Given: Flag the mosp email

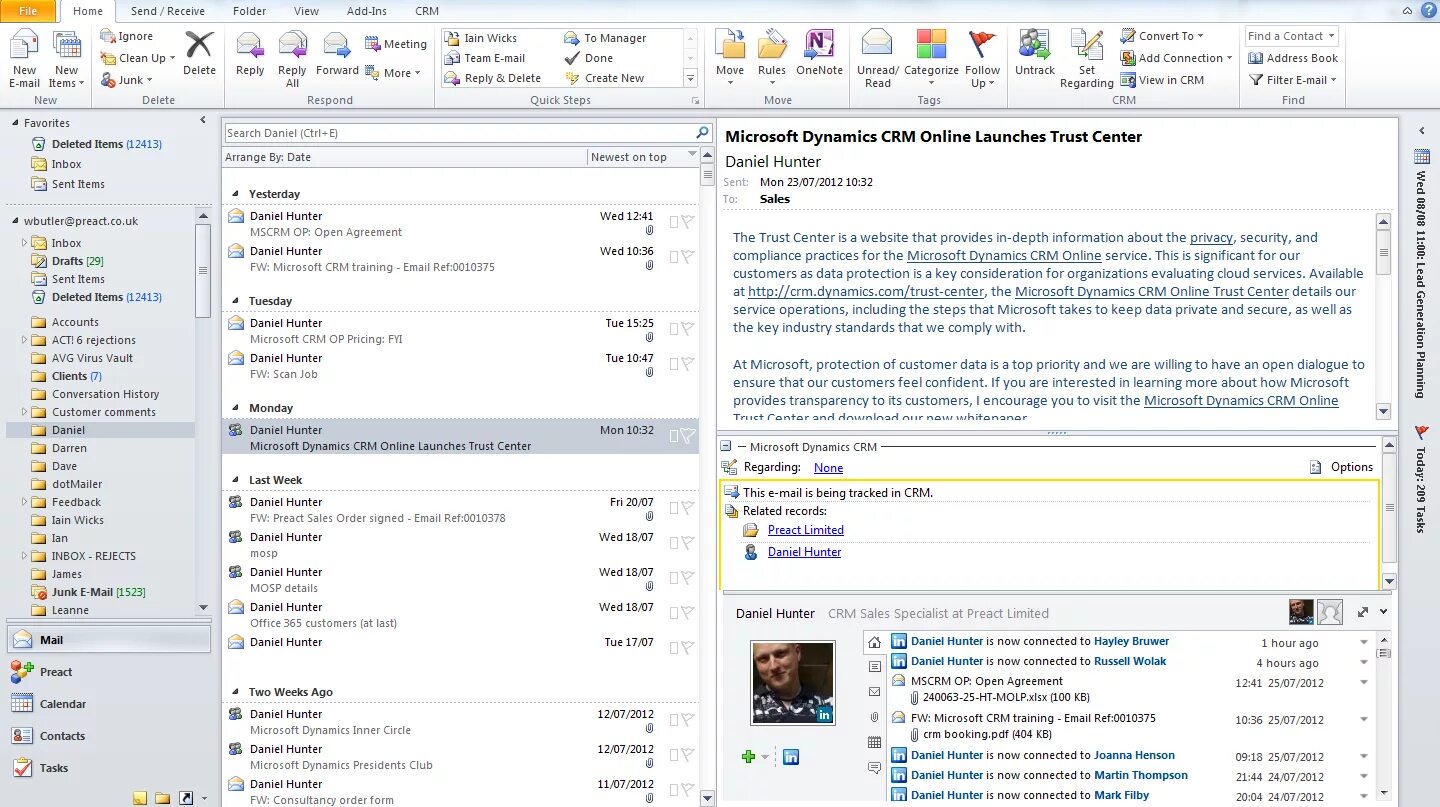Looking at the screenshot, I should [688, 543].
